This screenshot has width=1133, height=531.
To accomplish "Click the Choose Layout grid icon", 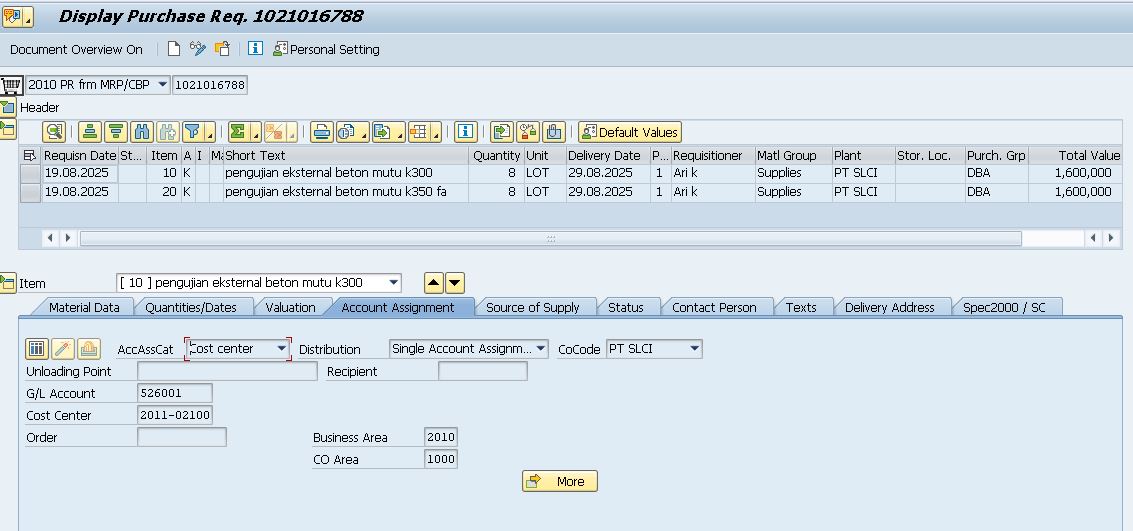I will click(419, 131).
